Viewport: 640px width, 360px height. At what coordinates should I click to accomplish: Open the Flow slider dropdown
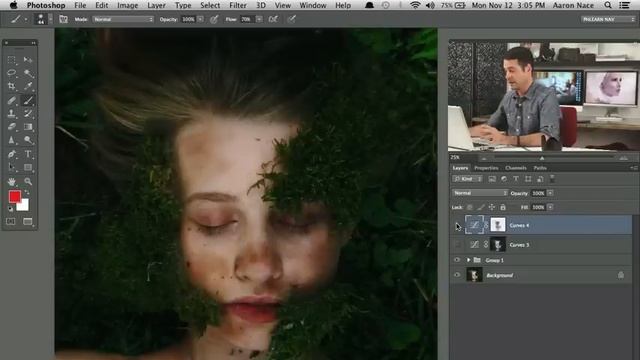(x=259, y=19)
